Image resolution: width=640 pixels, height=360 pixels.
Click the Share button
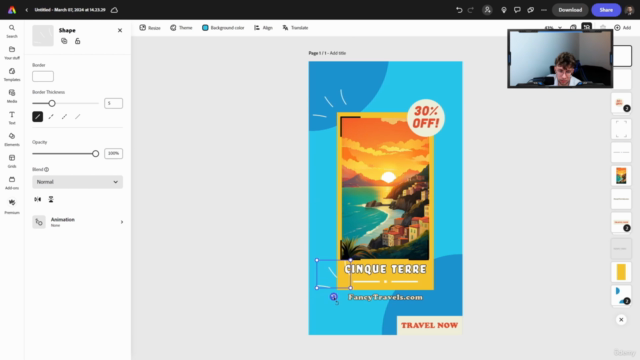pyautogui.click(x=606, y=10)
